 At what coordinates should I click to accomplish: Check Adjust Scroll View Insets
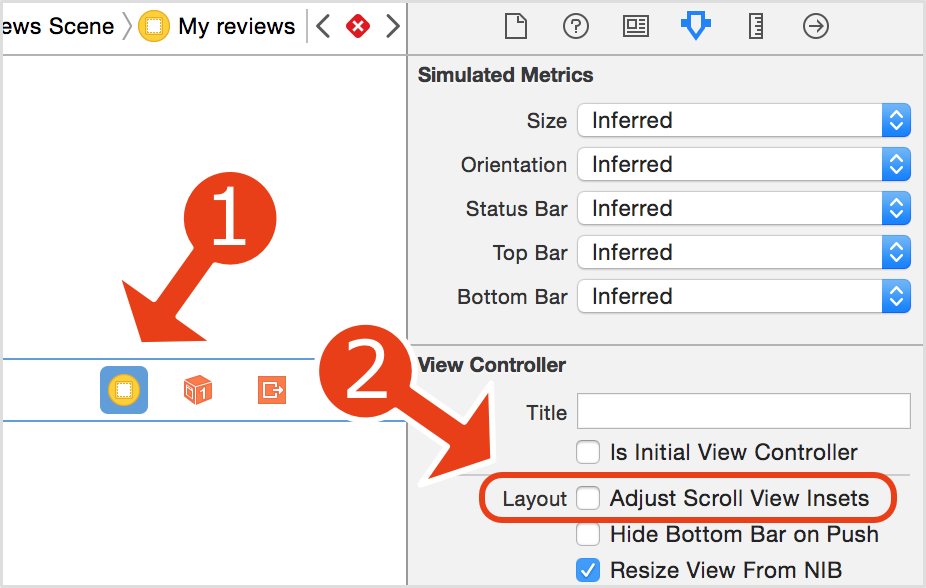coord(588,498)
